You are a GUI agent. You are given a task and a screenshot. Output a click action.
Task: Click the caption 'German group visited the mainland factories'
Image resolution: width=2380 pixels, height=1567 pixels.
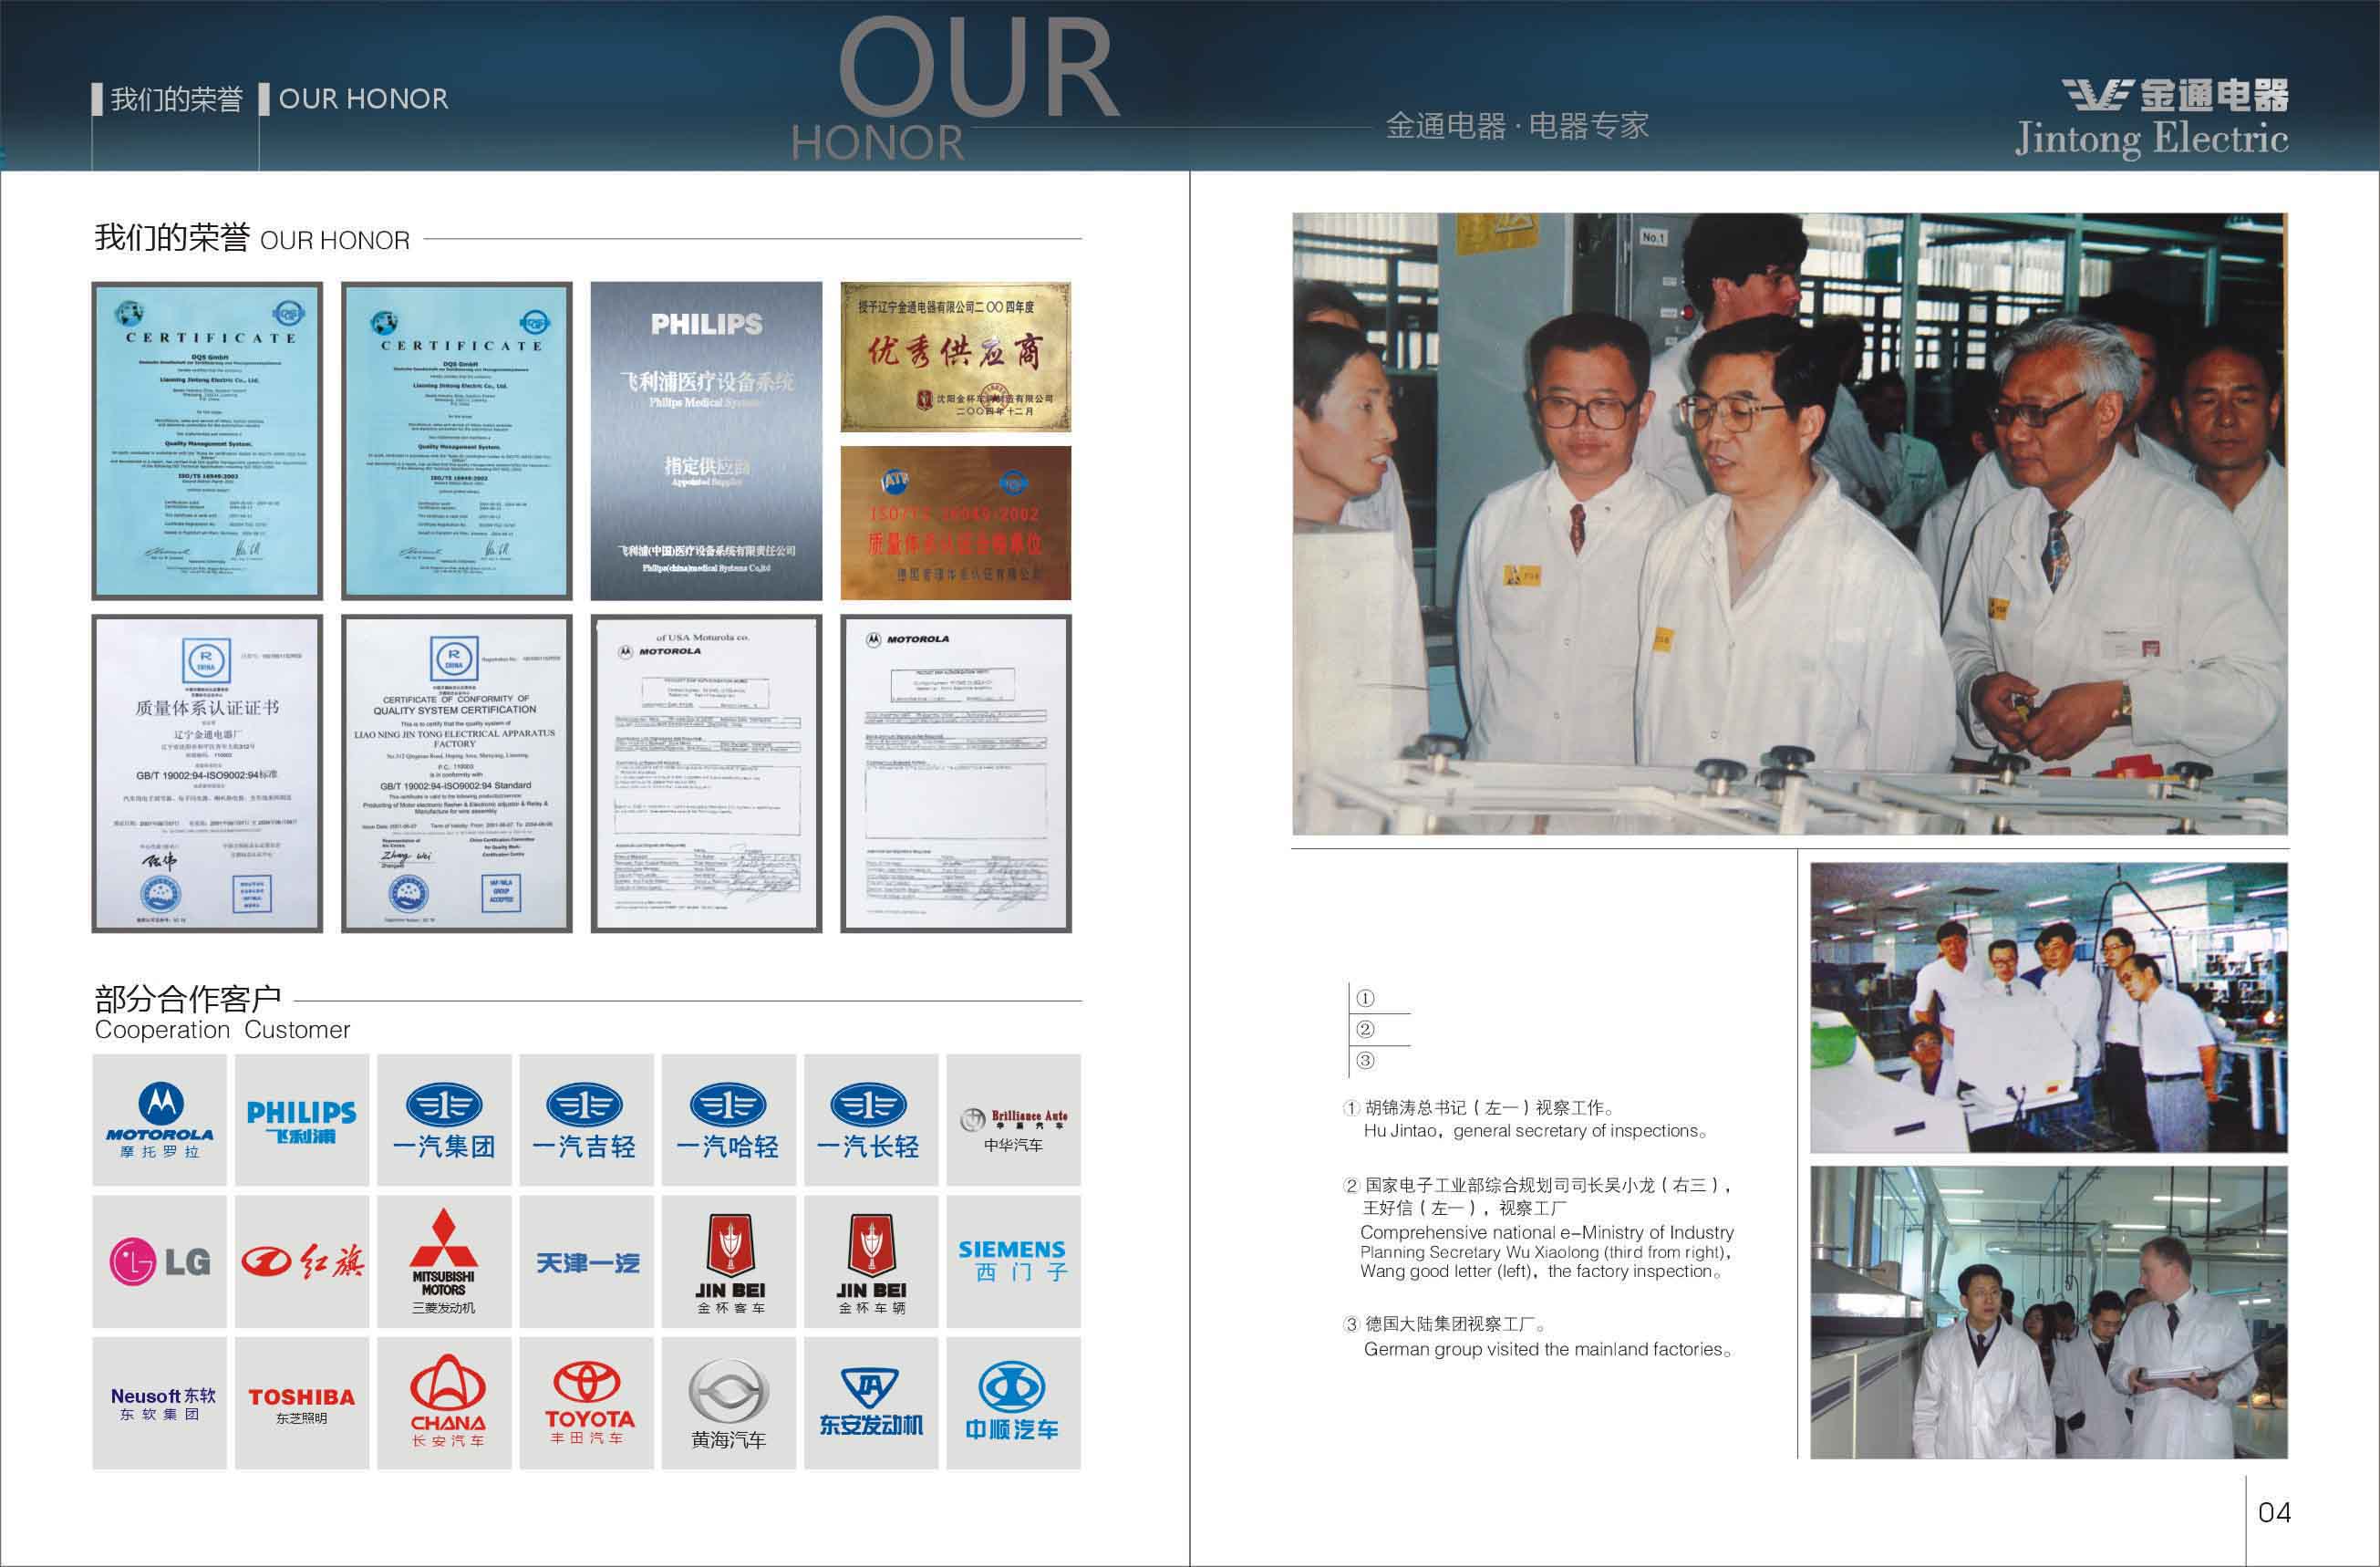click(1548, 1349)
